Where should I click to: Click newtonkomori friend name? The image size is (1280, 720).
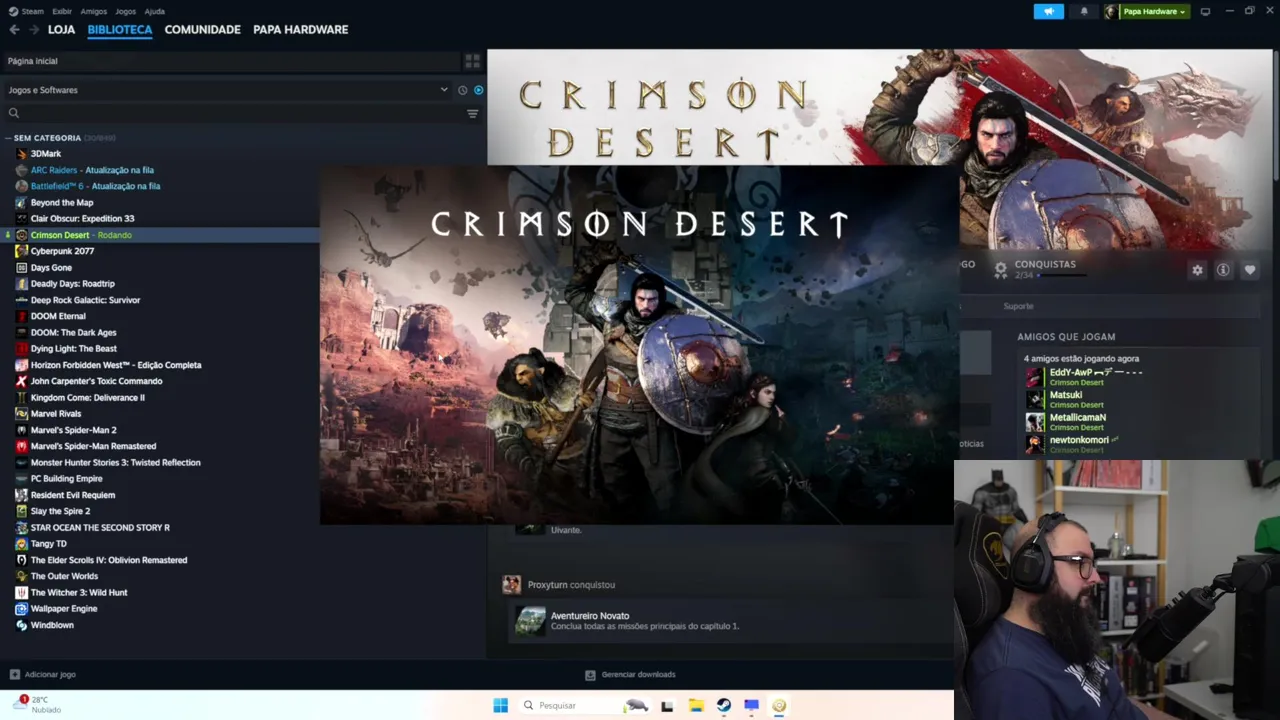(x=1079, y=440)
